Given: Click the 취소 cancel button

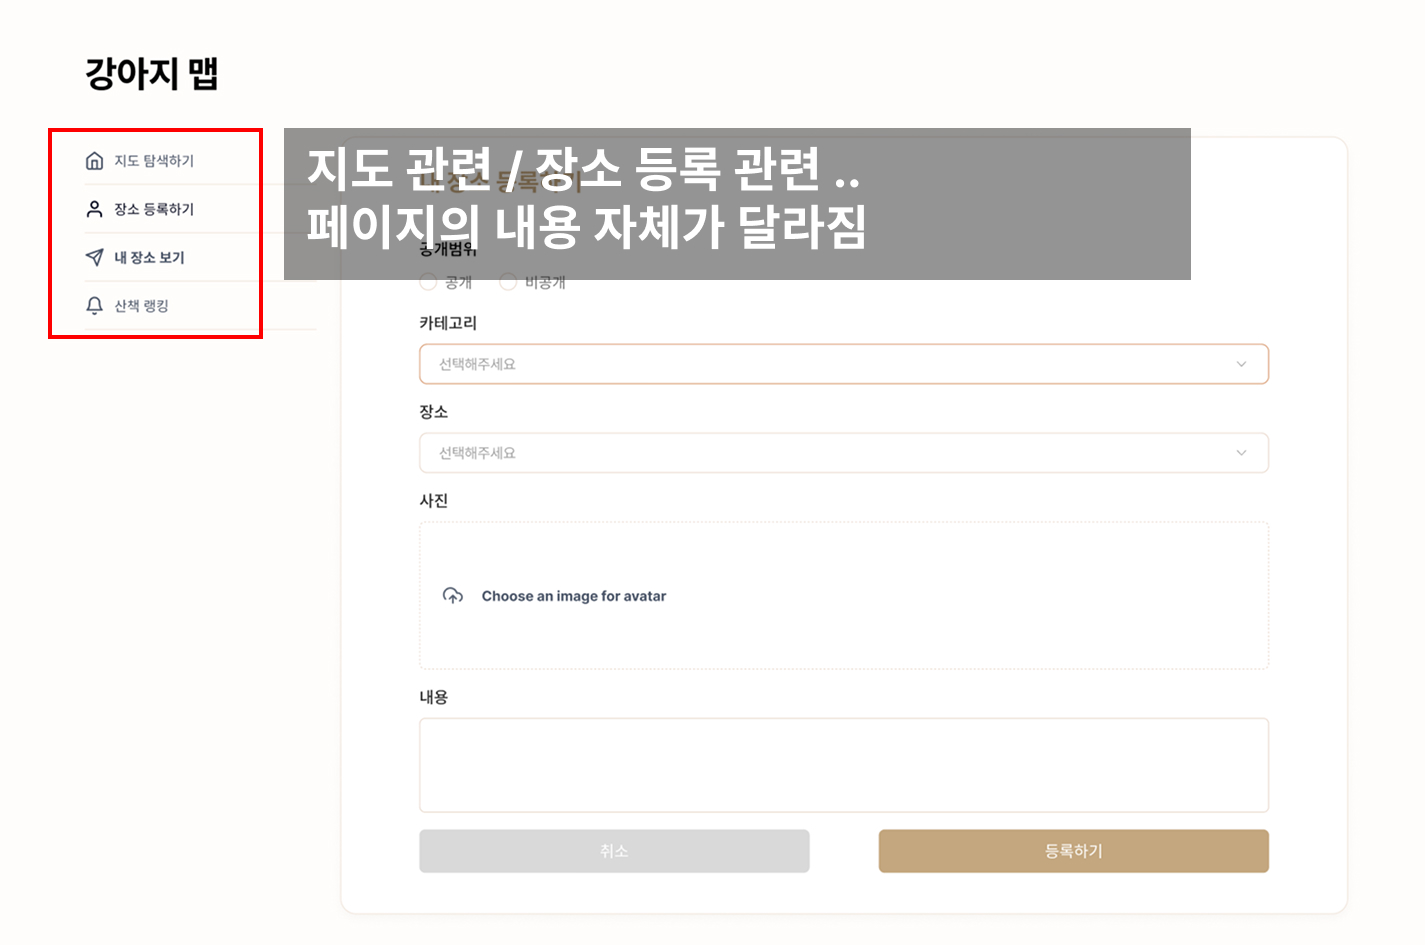Looking at the screenshot, I should [x=613, y=851].
